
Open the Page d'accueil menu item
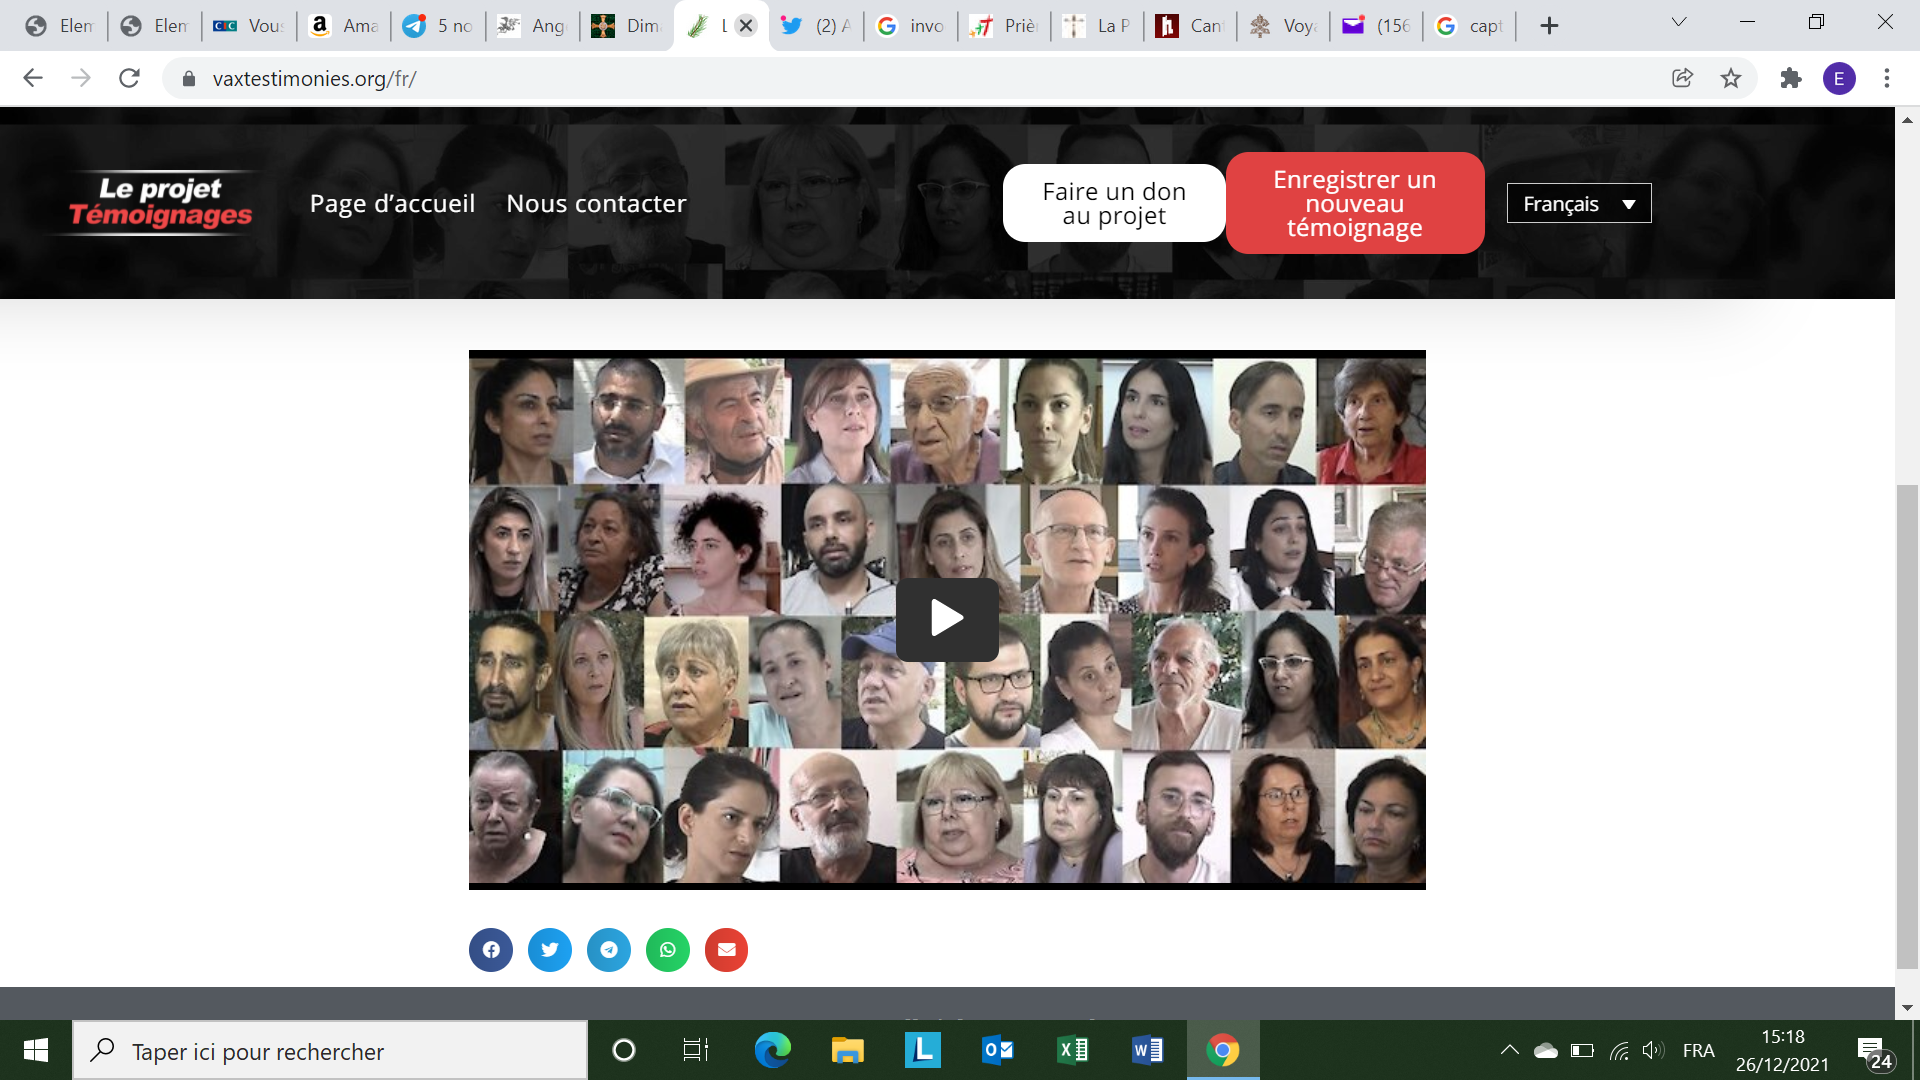[x=392, y=204]
